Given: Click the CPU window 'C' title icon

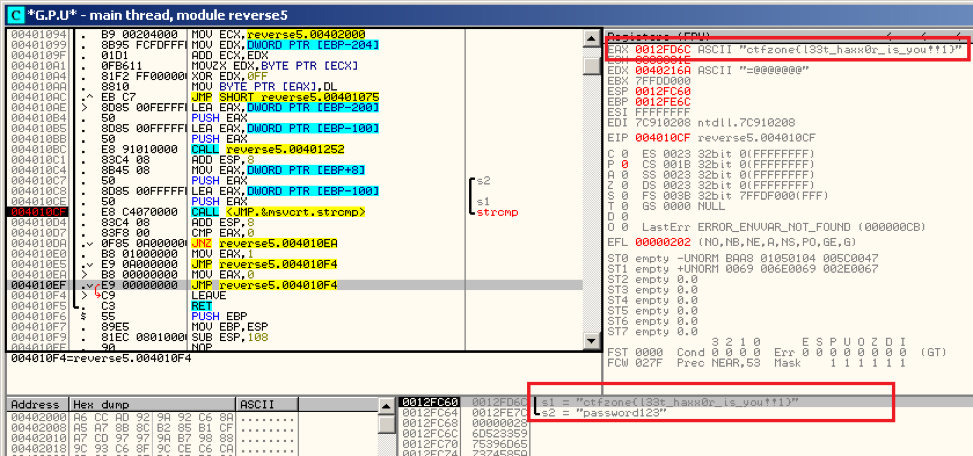Looking at the screenshot, I should coord(17,14).
